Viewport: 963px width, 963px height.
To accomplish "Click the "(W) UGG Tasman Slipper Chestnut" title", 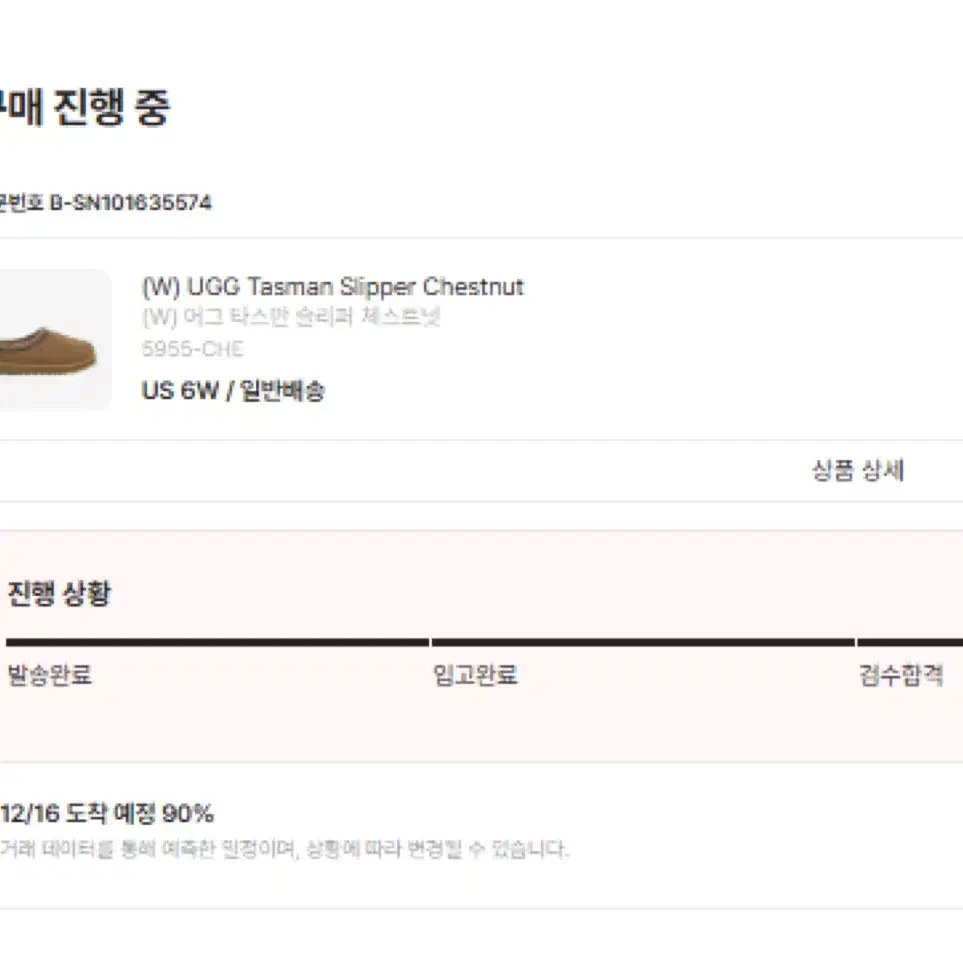I will tap(333, 287).
